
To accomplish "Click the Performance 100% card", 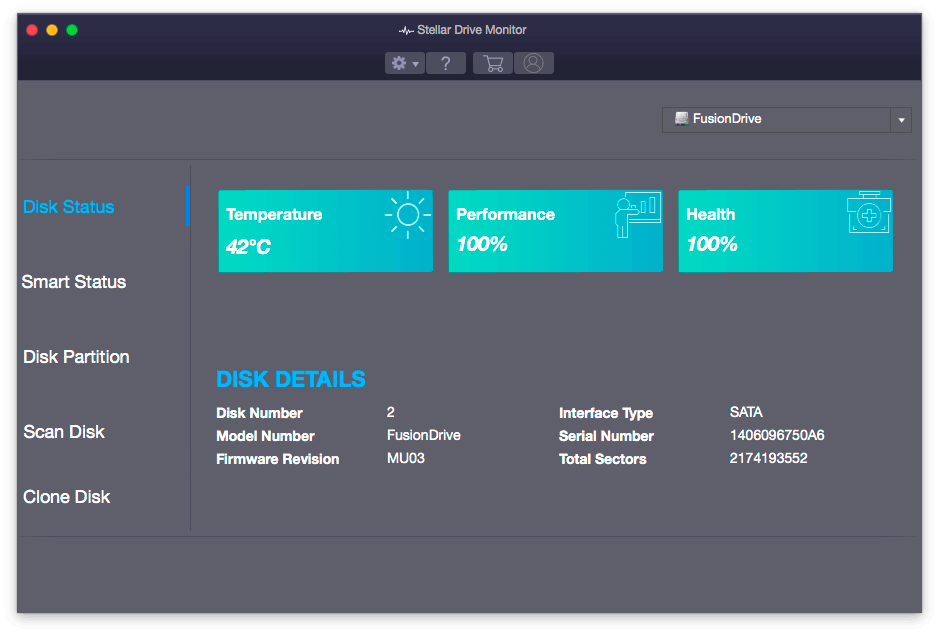I will [x=555, y=231].
